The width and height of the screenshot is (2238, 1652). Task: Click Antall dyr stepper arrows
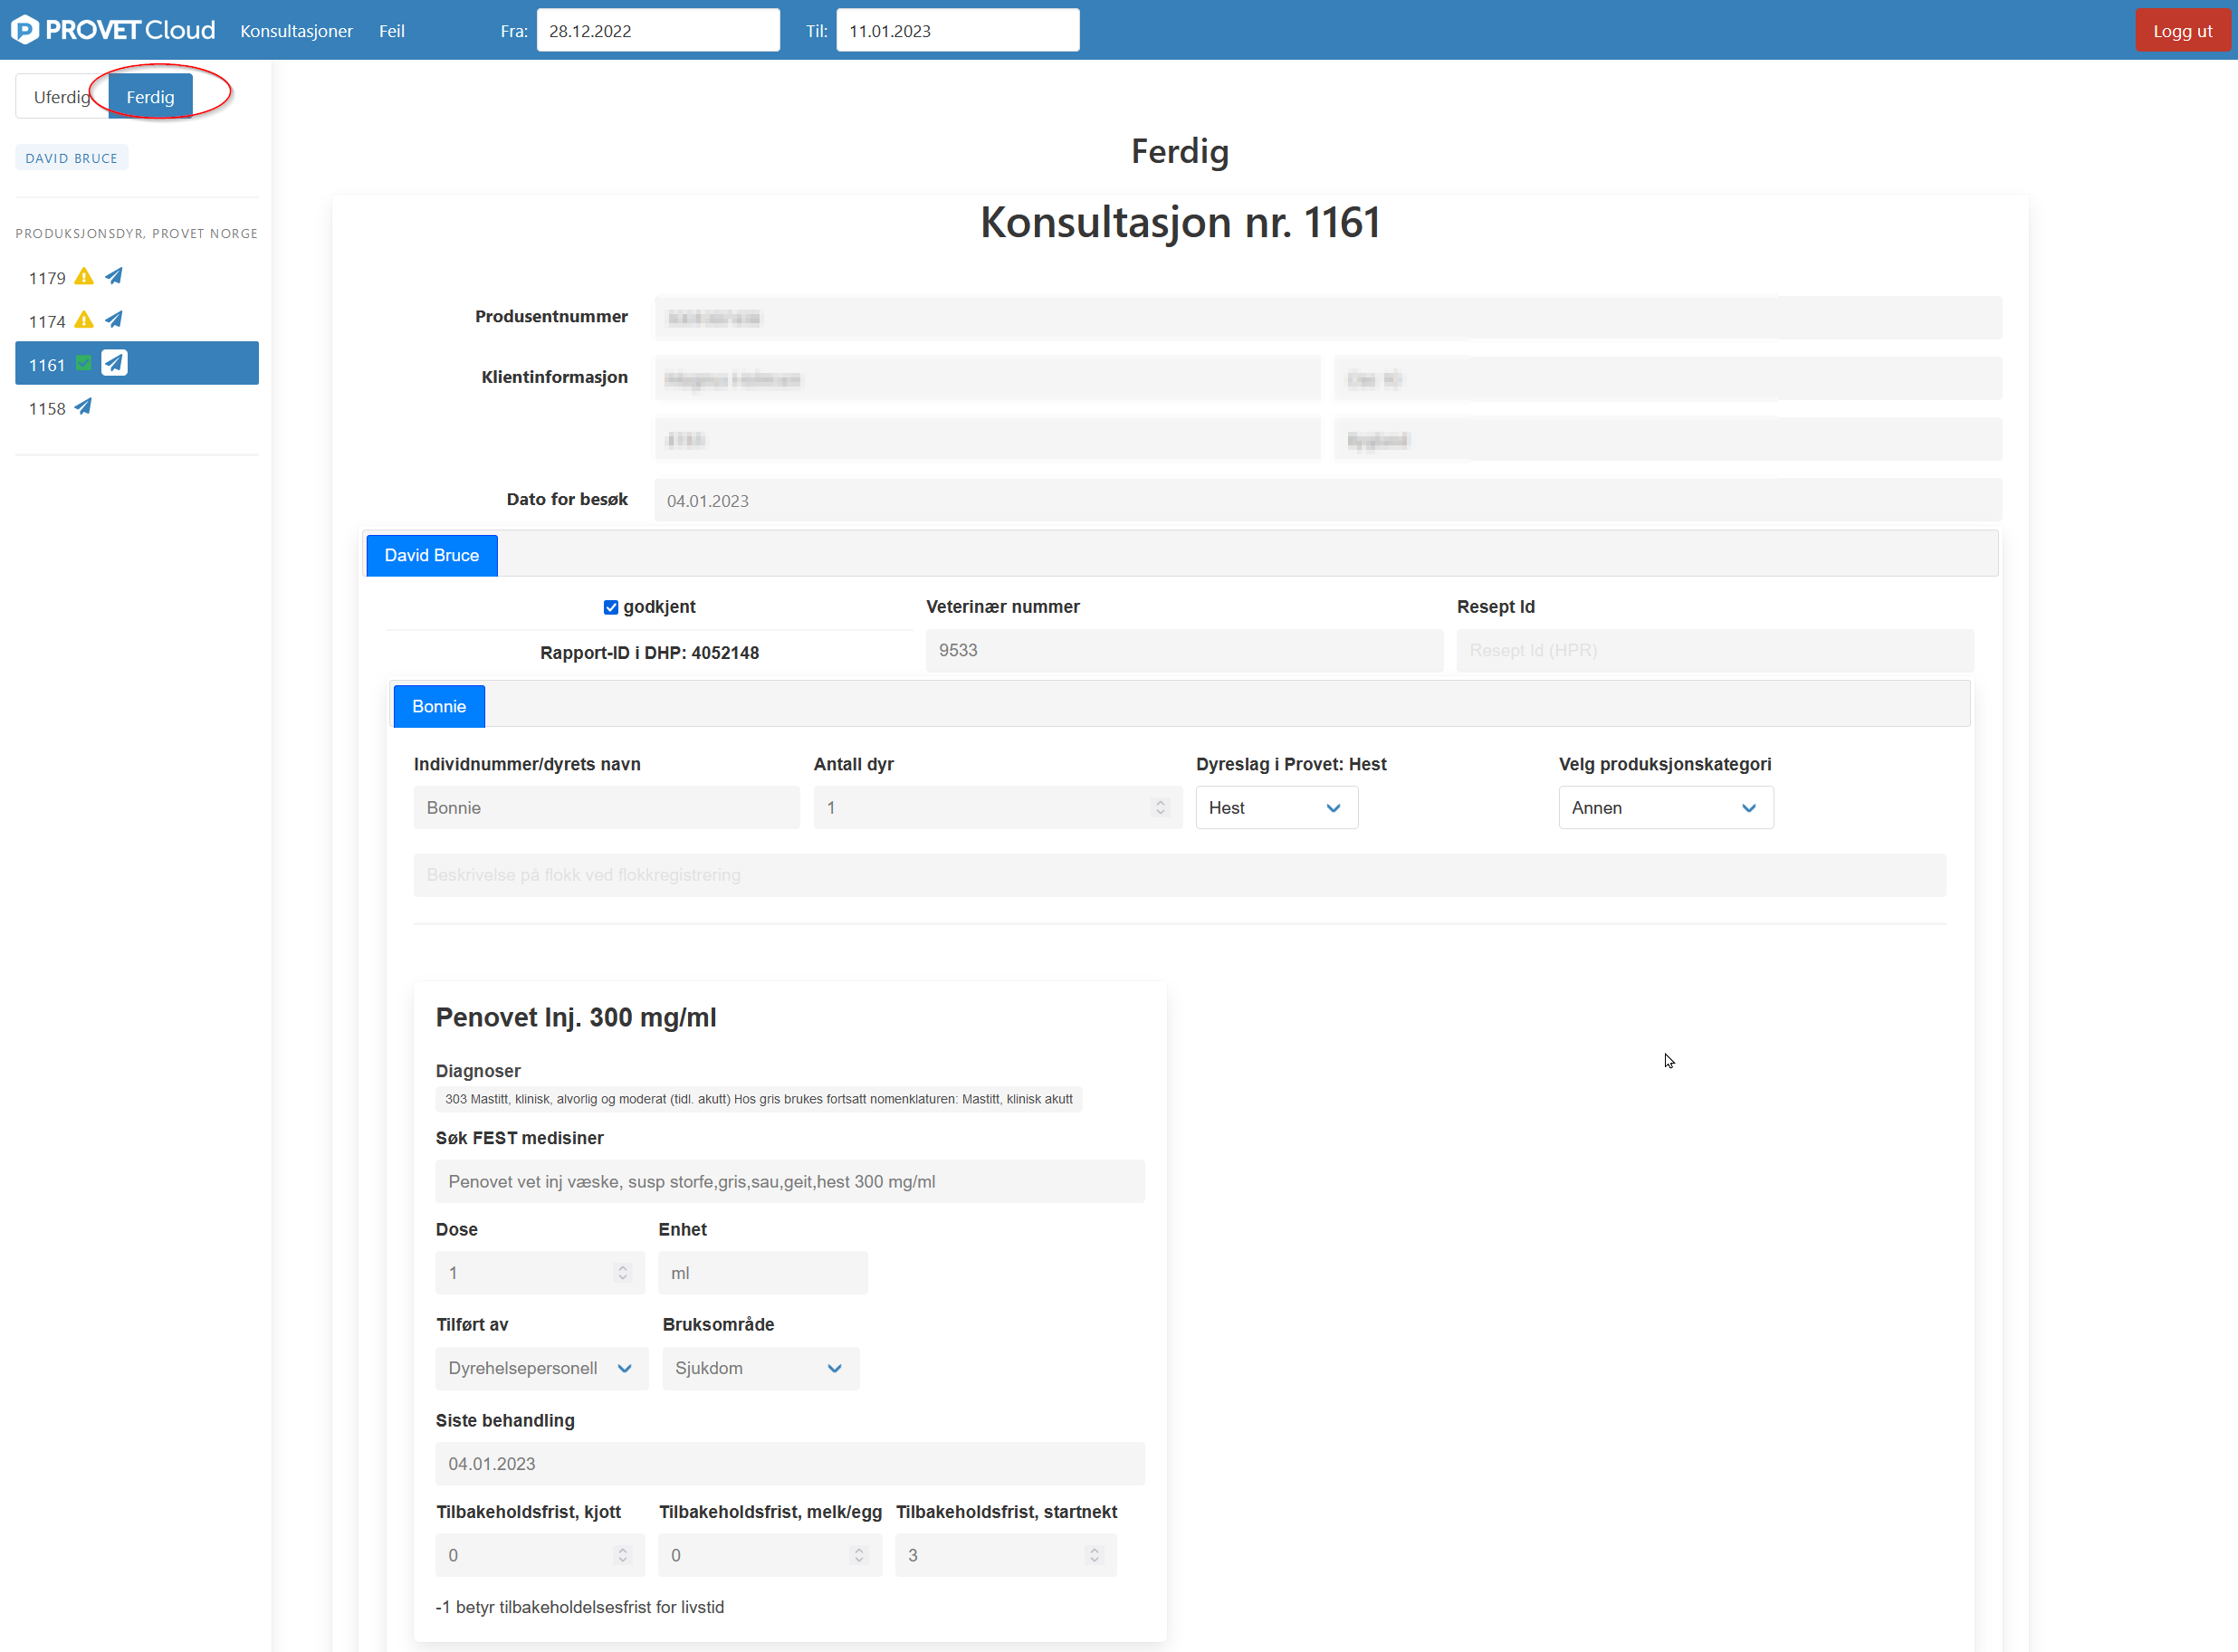pyautogui.click(x=1160, y=807)
